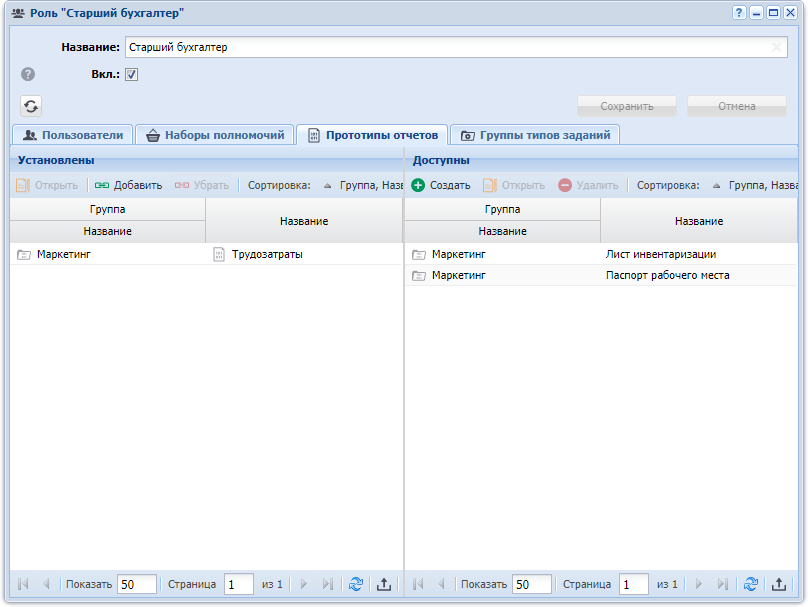Toggle the Вкл. checkbox
This screenshot has width=808, height=607.
click(x=131, y=74)
